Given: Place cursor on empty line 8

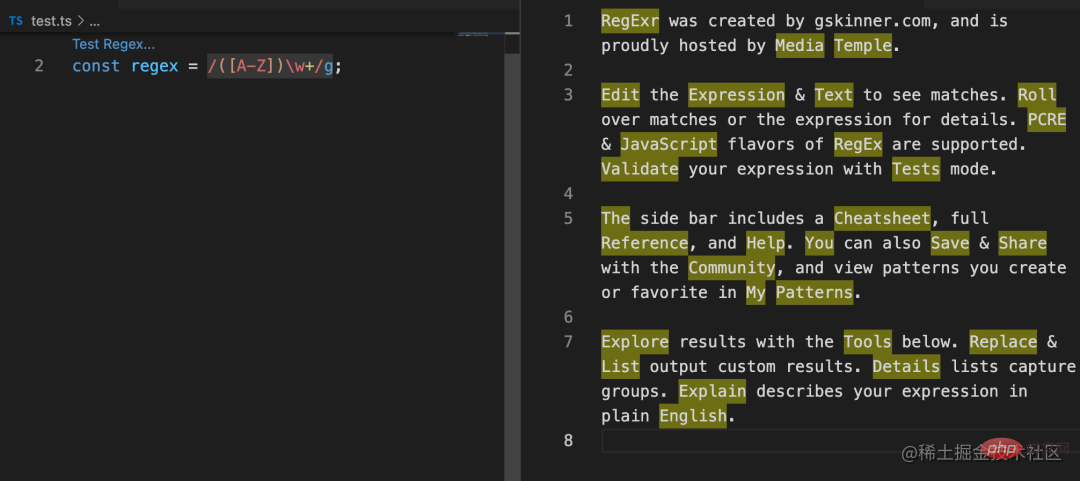Looking at the screenshot, I should click(x=800, y=440).
